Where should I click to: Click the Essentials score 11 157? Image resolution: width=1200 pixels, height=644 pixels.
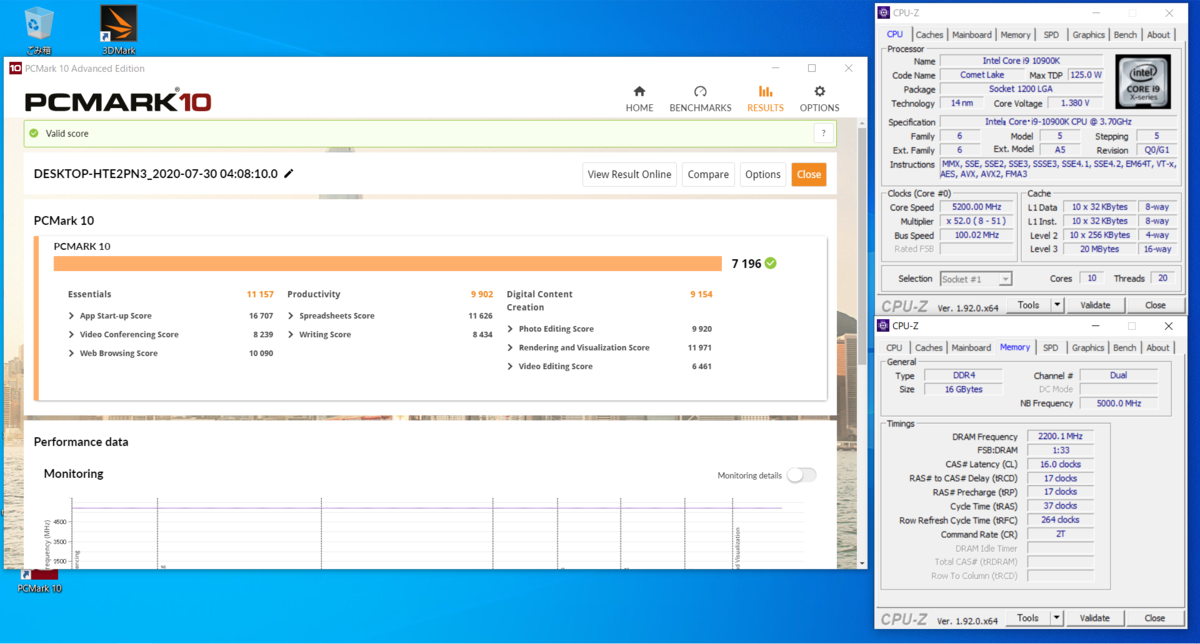click(x=260, y=294)
